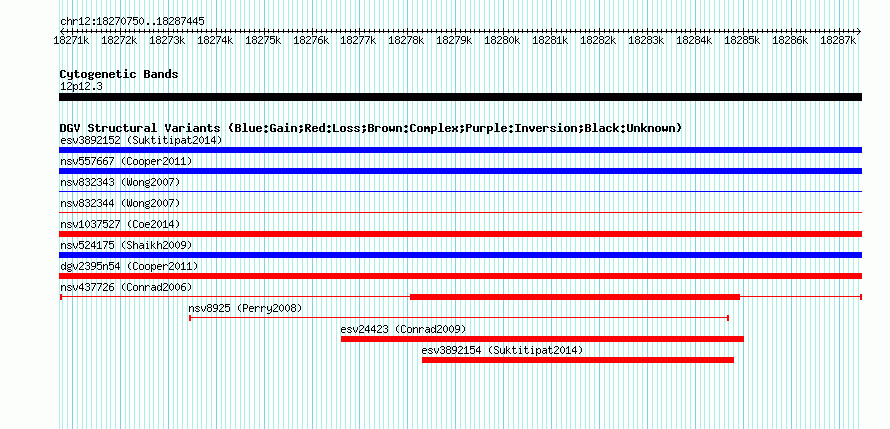Viewport: 890px width, 429px height.
Task: Click the nsv524175 (Shaikh2009) label
Action: [x=126, y=245]
